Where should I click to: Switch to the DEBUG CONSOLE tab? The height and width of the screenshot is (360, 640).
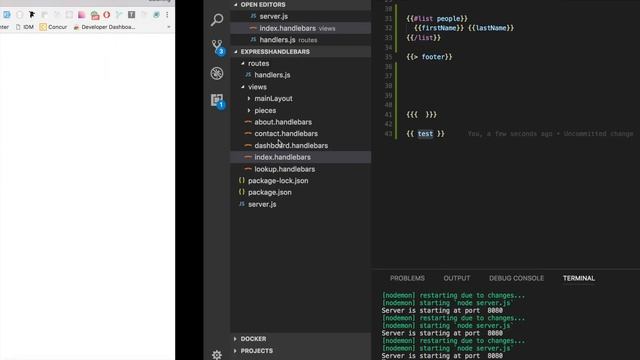point(516,278)
